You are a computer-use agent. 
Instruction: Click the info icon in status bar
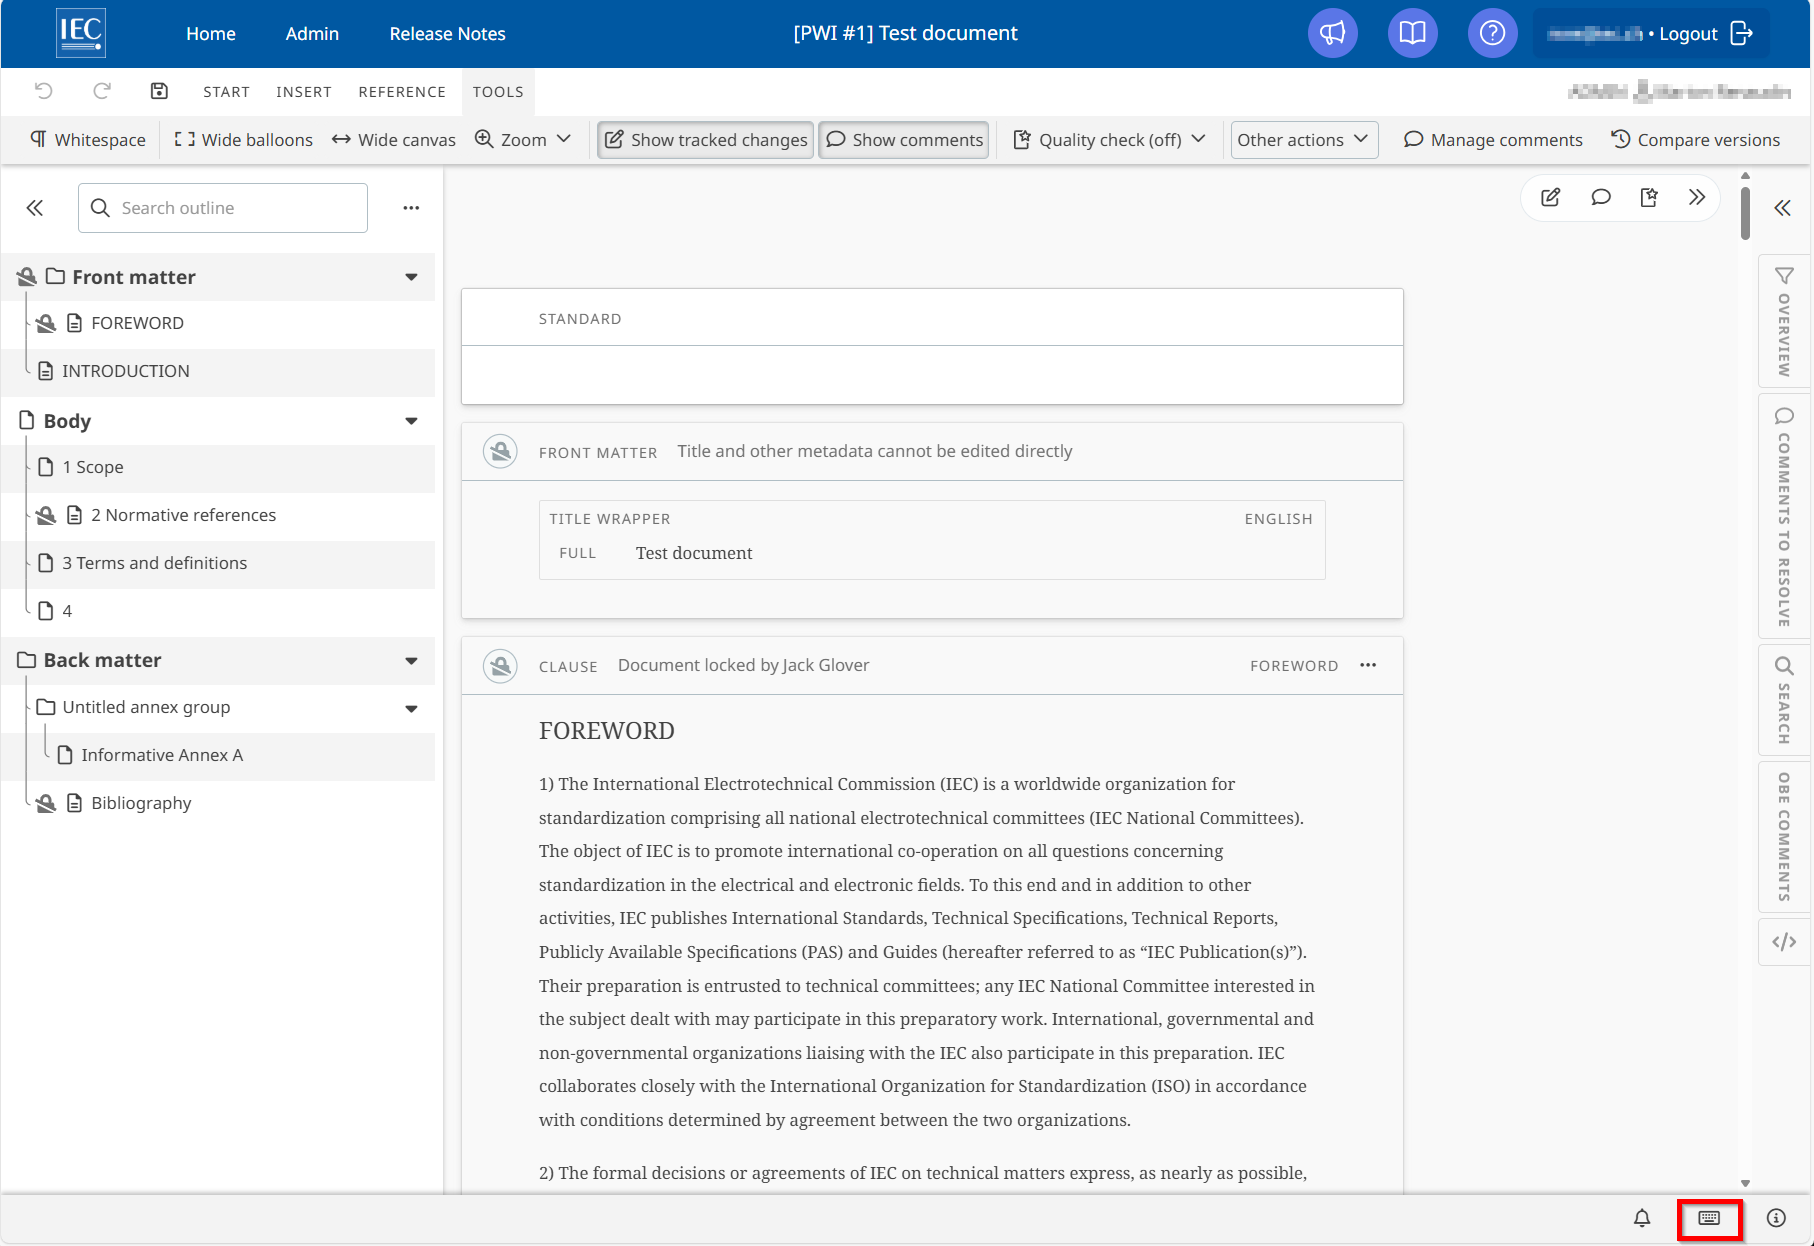click(1776, 1218)
